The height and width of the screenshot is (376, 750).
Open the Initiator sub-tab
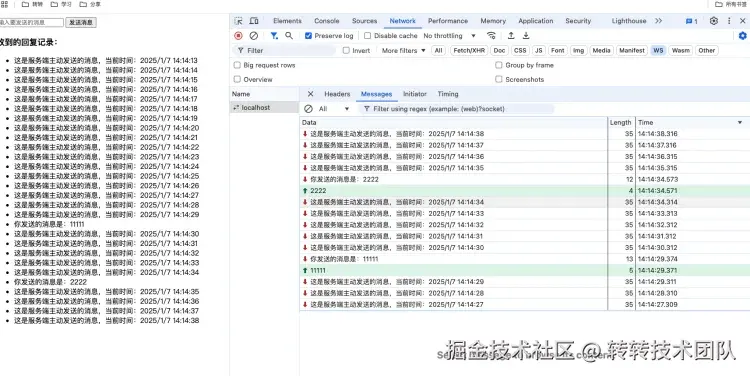[415, 94]
